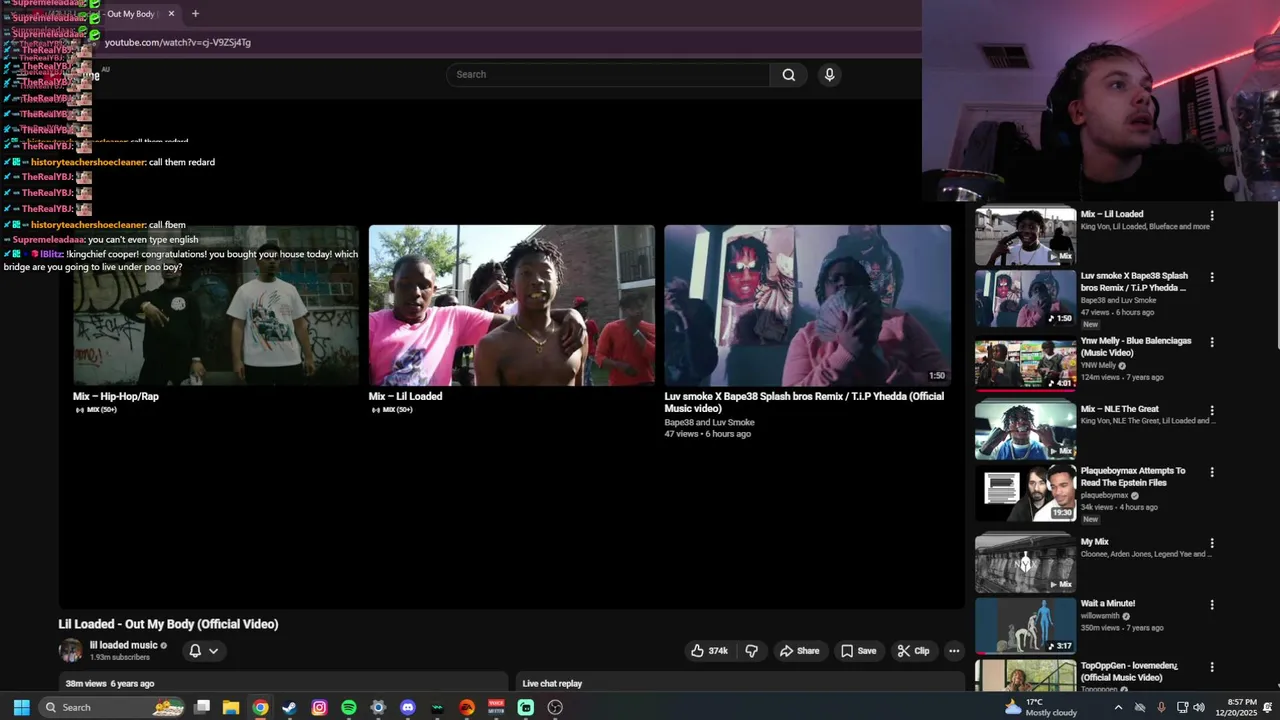Like the video with 374k likes

tap(709, 651)
